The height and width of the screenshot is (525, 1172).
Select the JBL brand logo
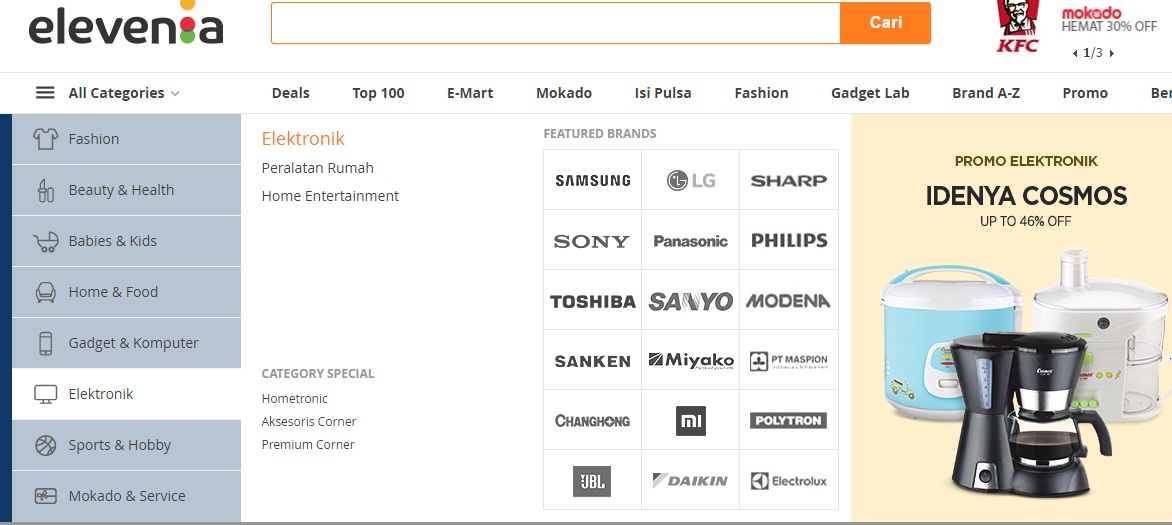(592, 481)
